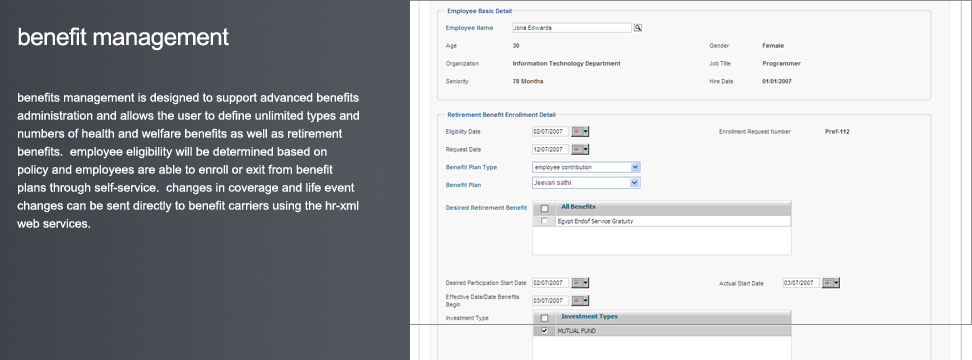The image size is (972, 360).
Task: Open calendar for Desired Participation Start Date
Action: (580, 283)
